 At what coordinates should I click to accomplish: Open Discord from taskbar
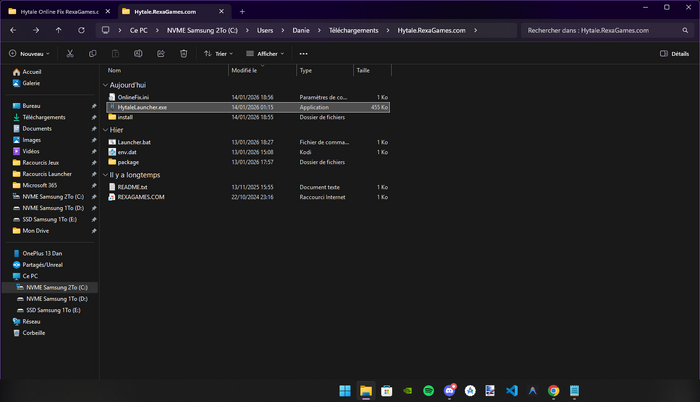450,391
